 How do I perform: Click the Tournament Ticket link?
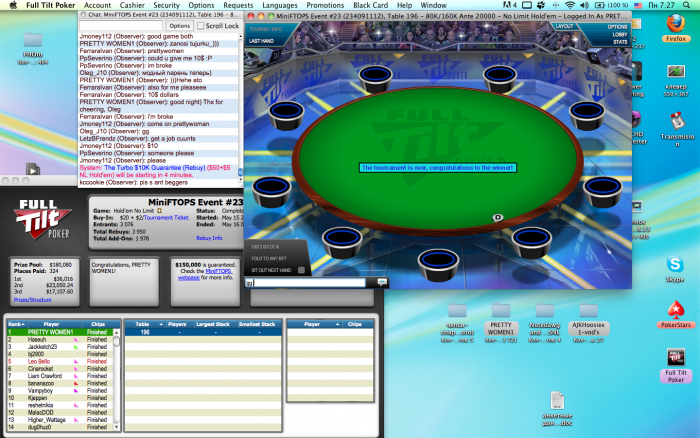point(166,217)
